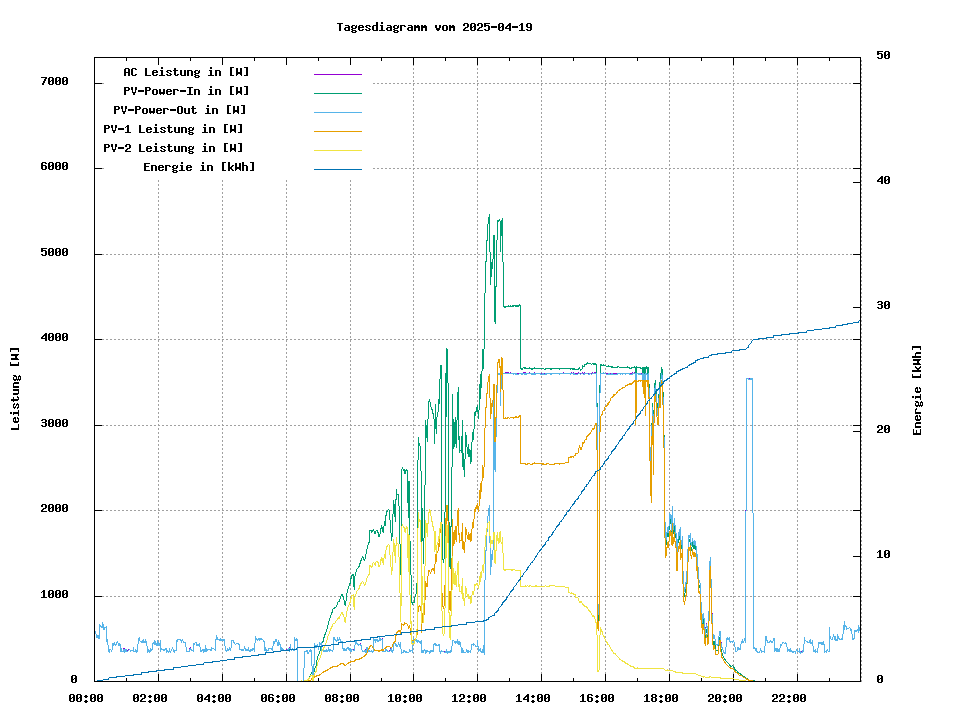Click the '7000' value on the left axis

click(x=53, y=81)
